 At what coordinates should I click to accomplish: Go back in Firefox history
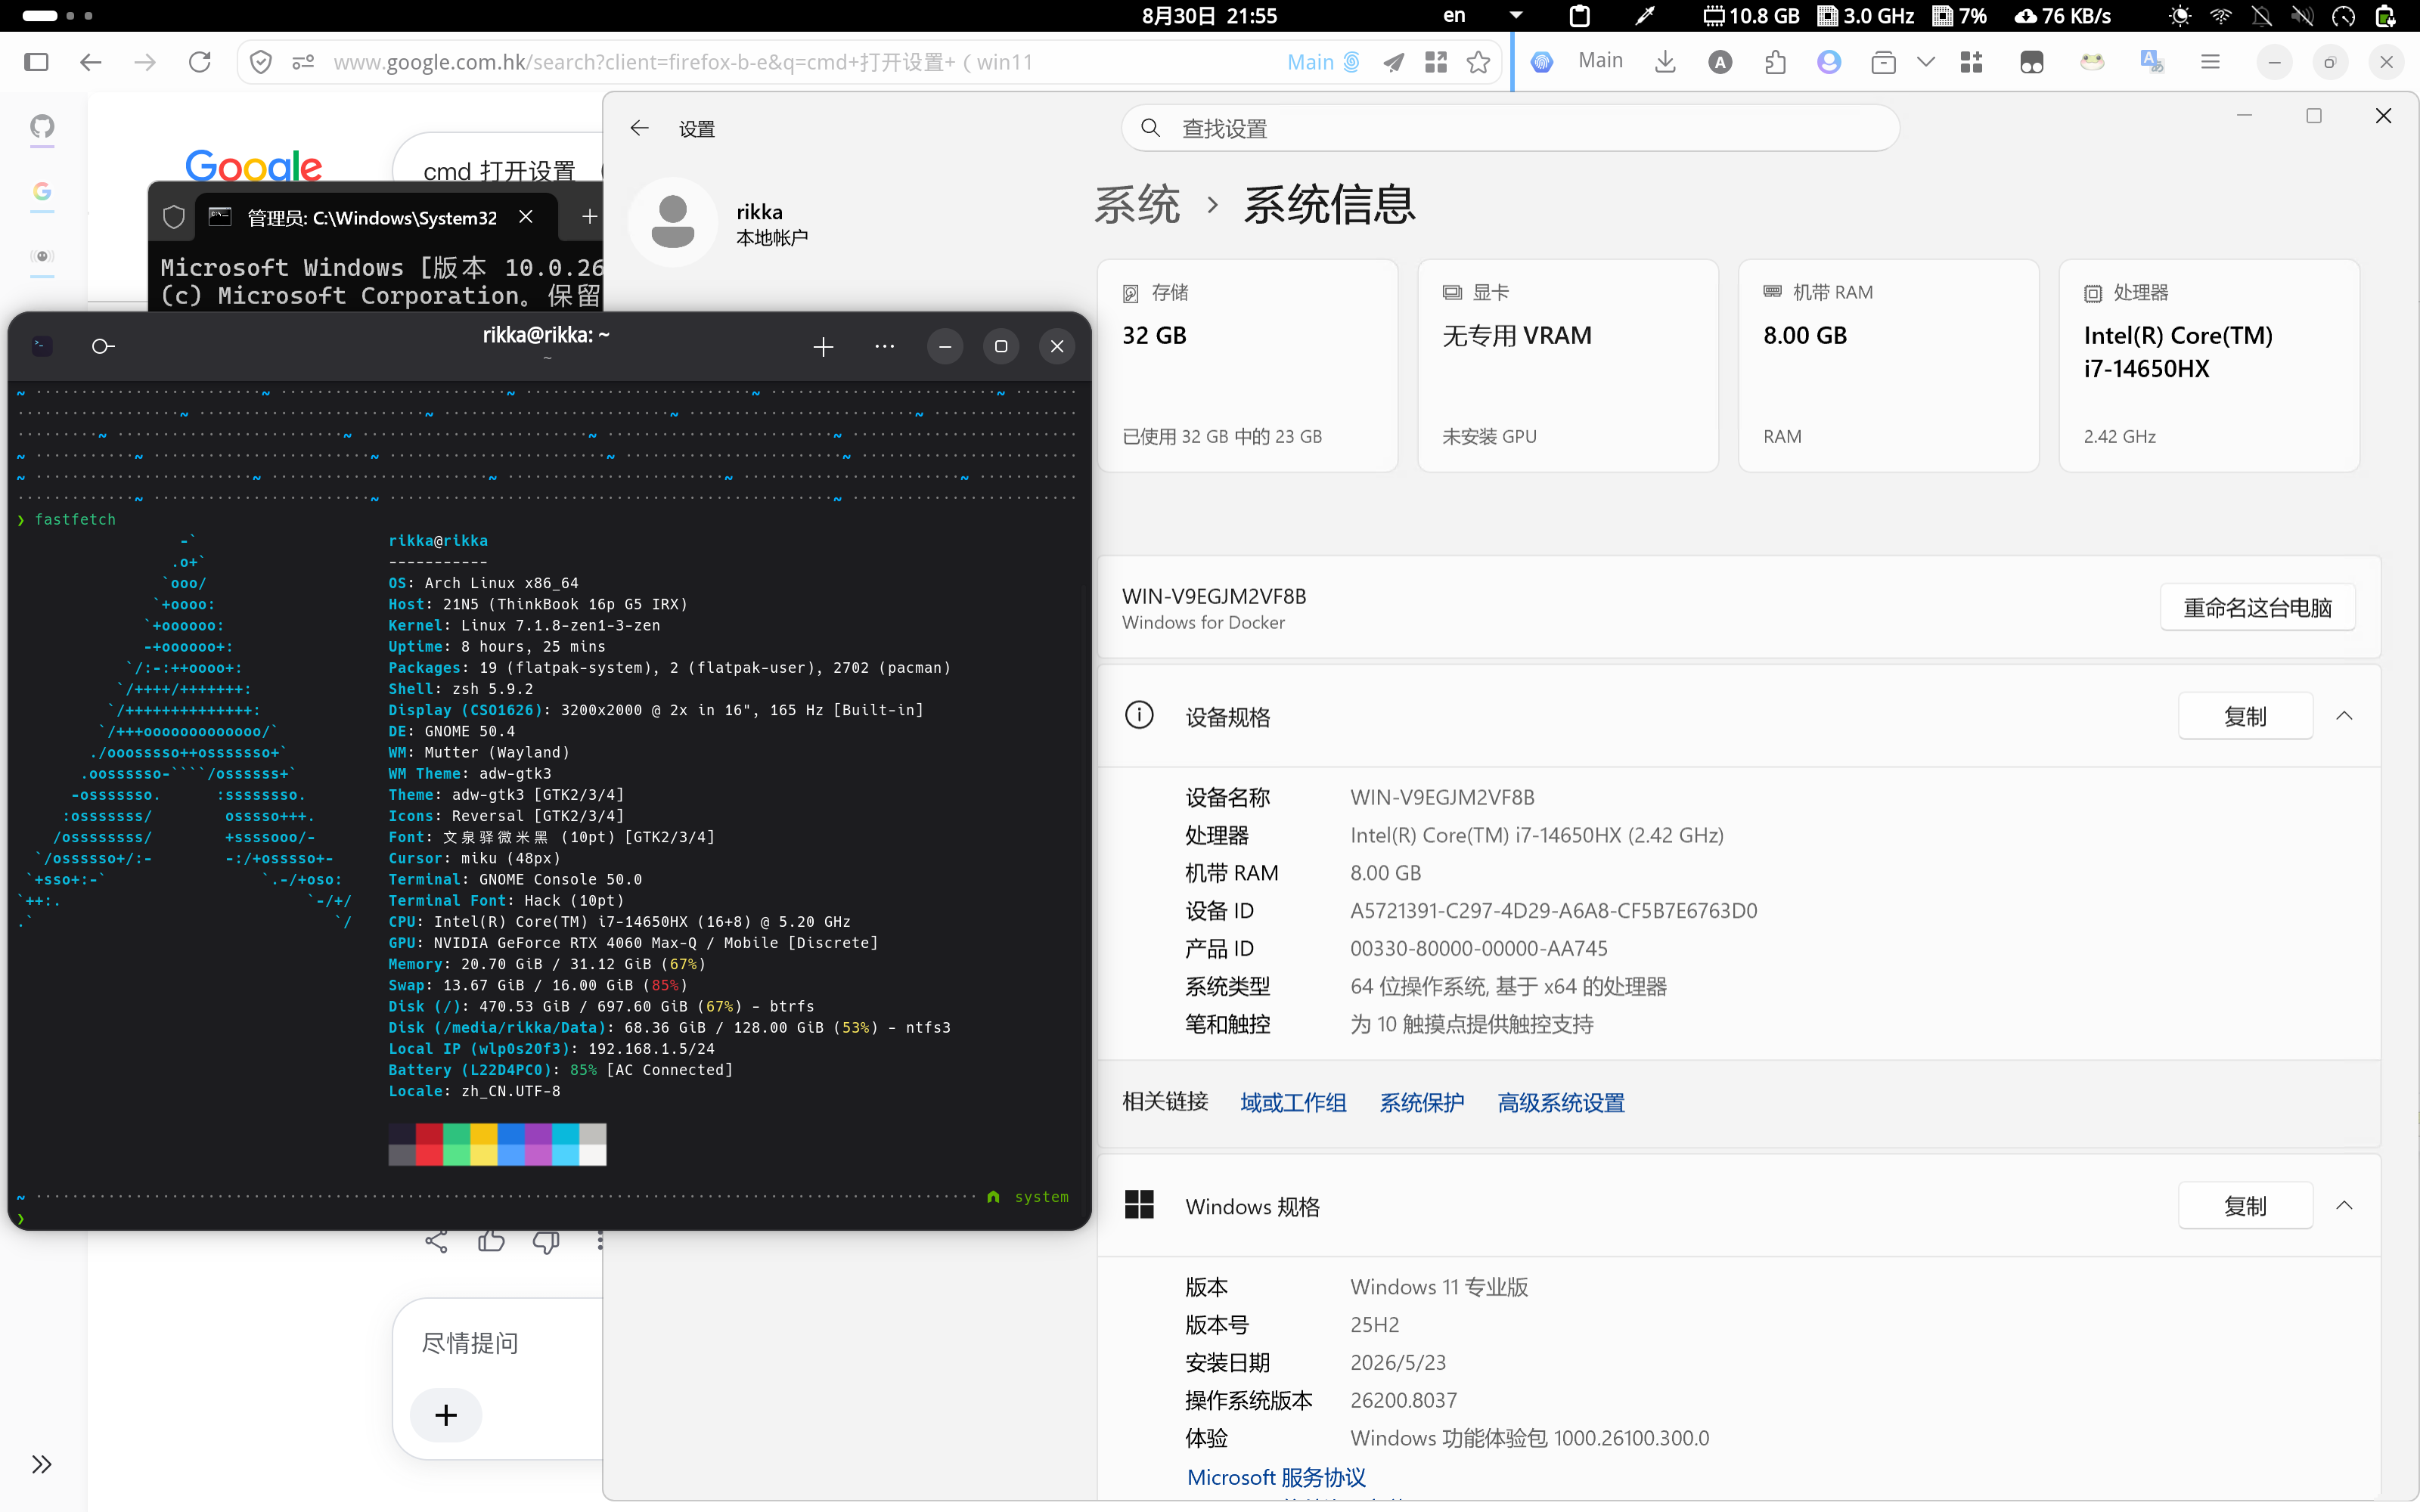pyautogui.click(x=90, y=62)
